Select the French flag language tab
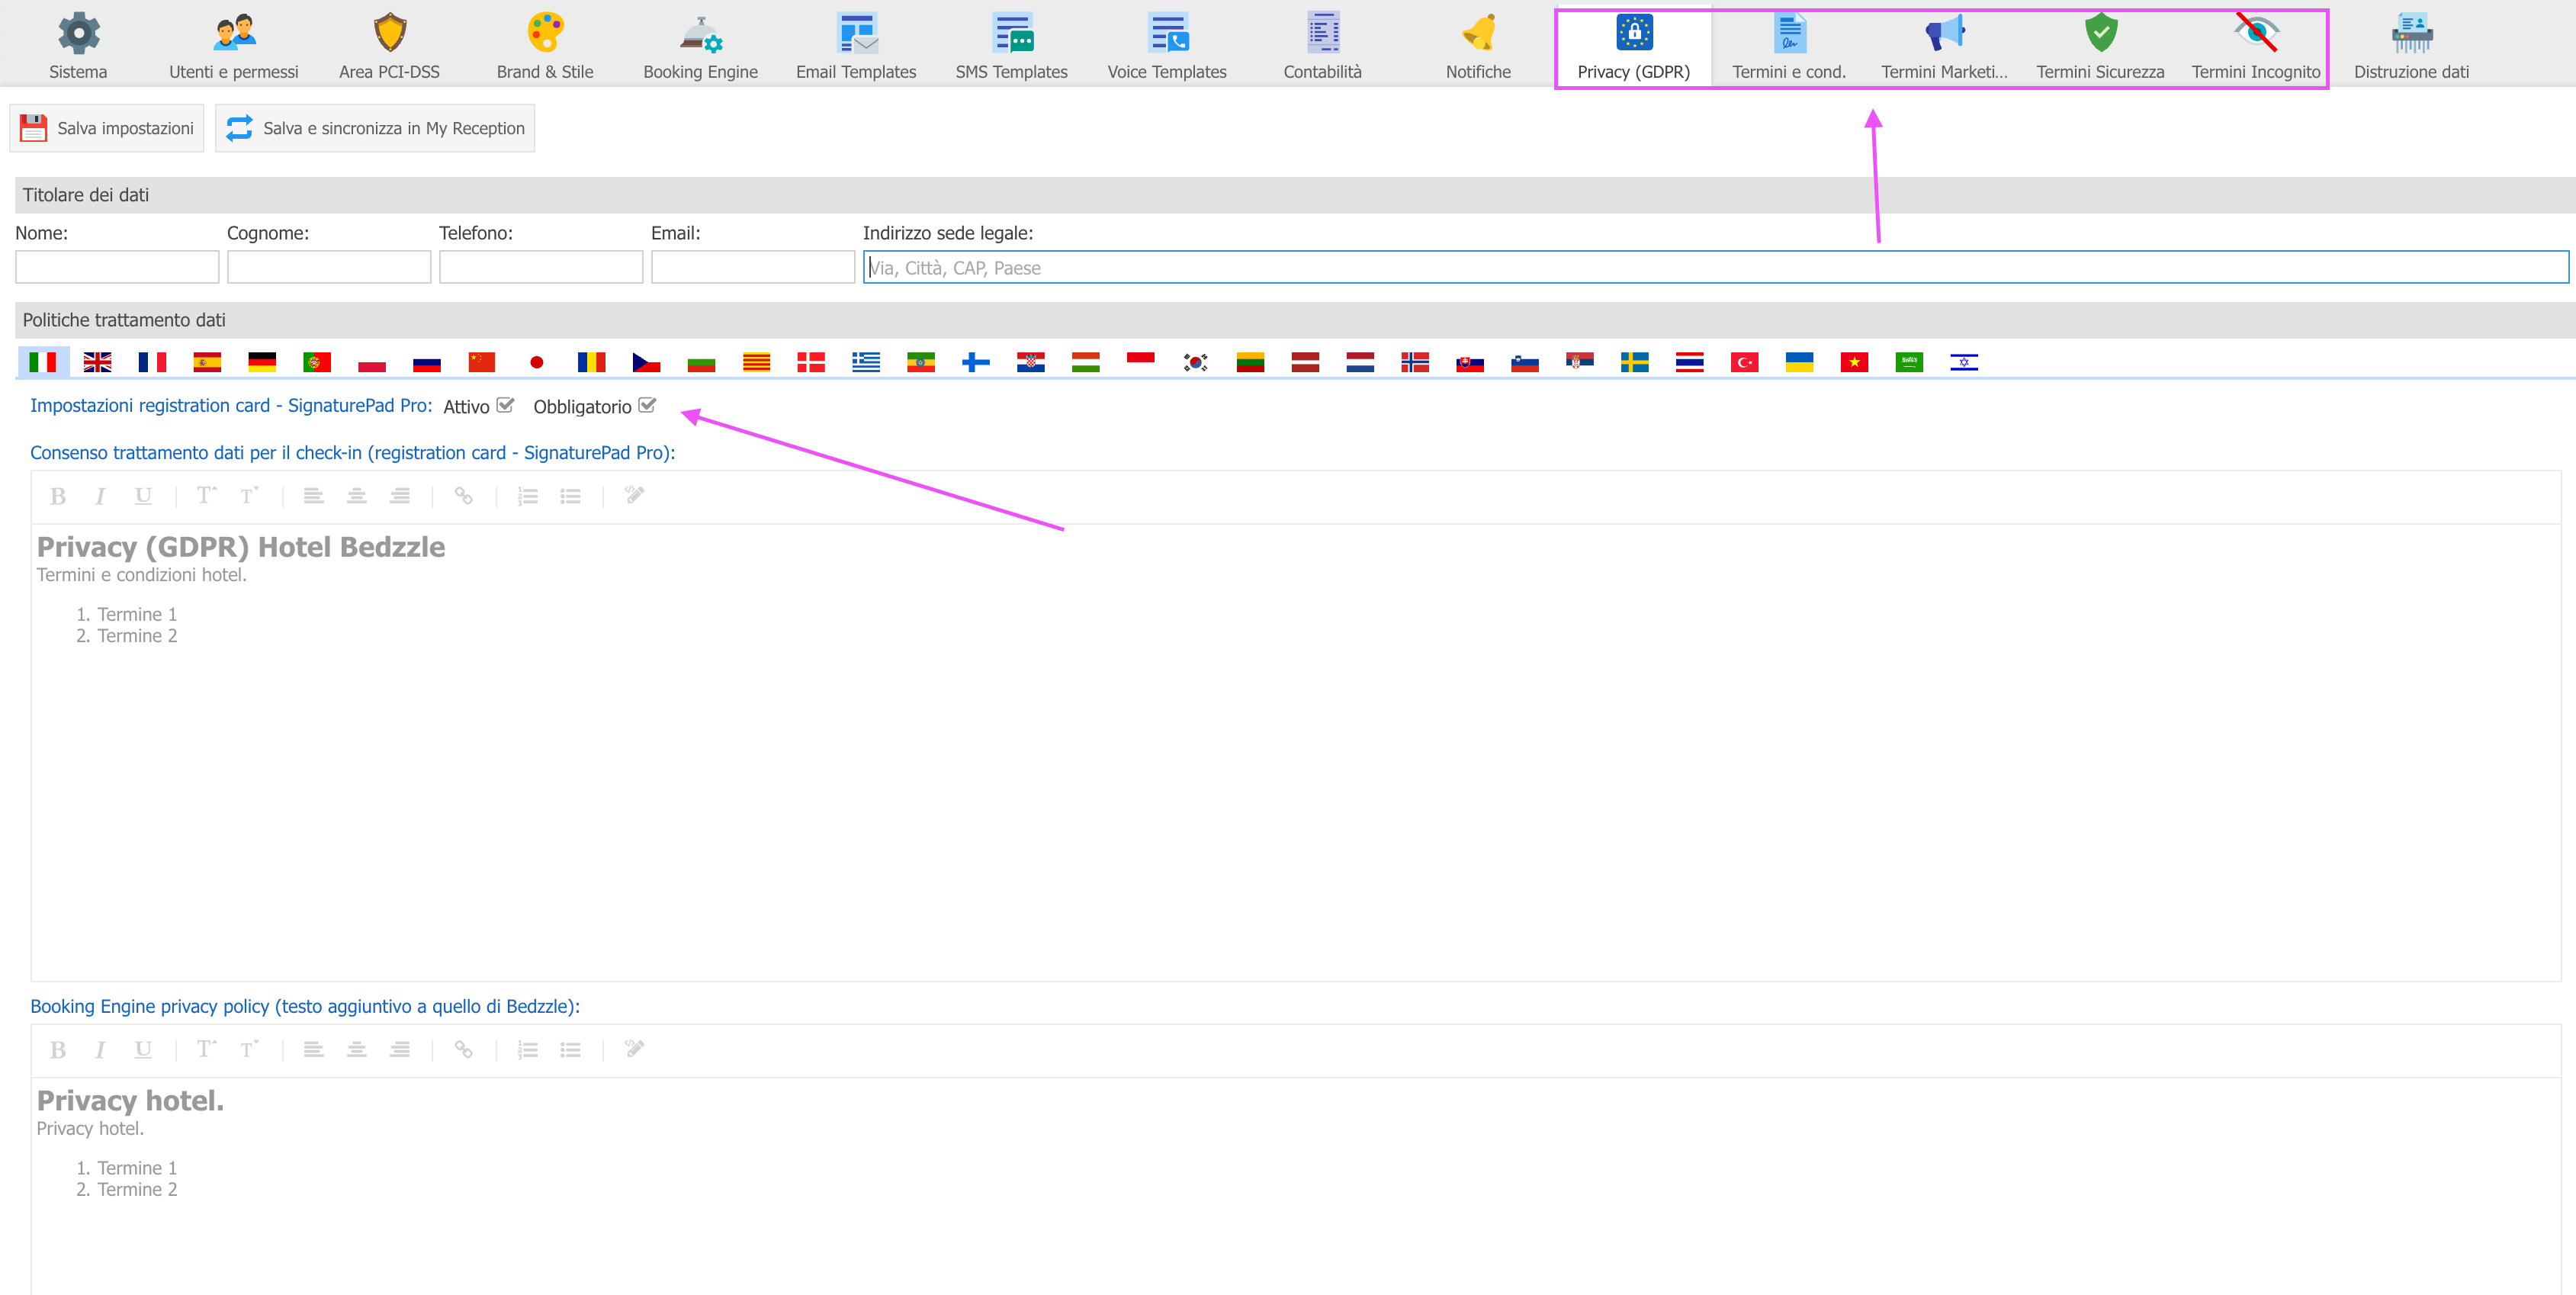Image resolution: width=2576 pixels, height=1295 pixels. (x=152, y=362)
